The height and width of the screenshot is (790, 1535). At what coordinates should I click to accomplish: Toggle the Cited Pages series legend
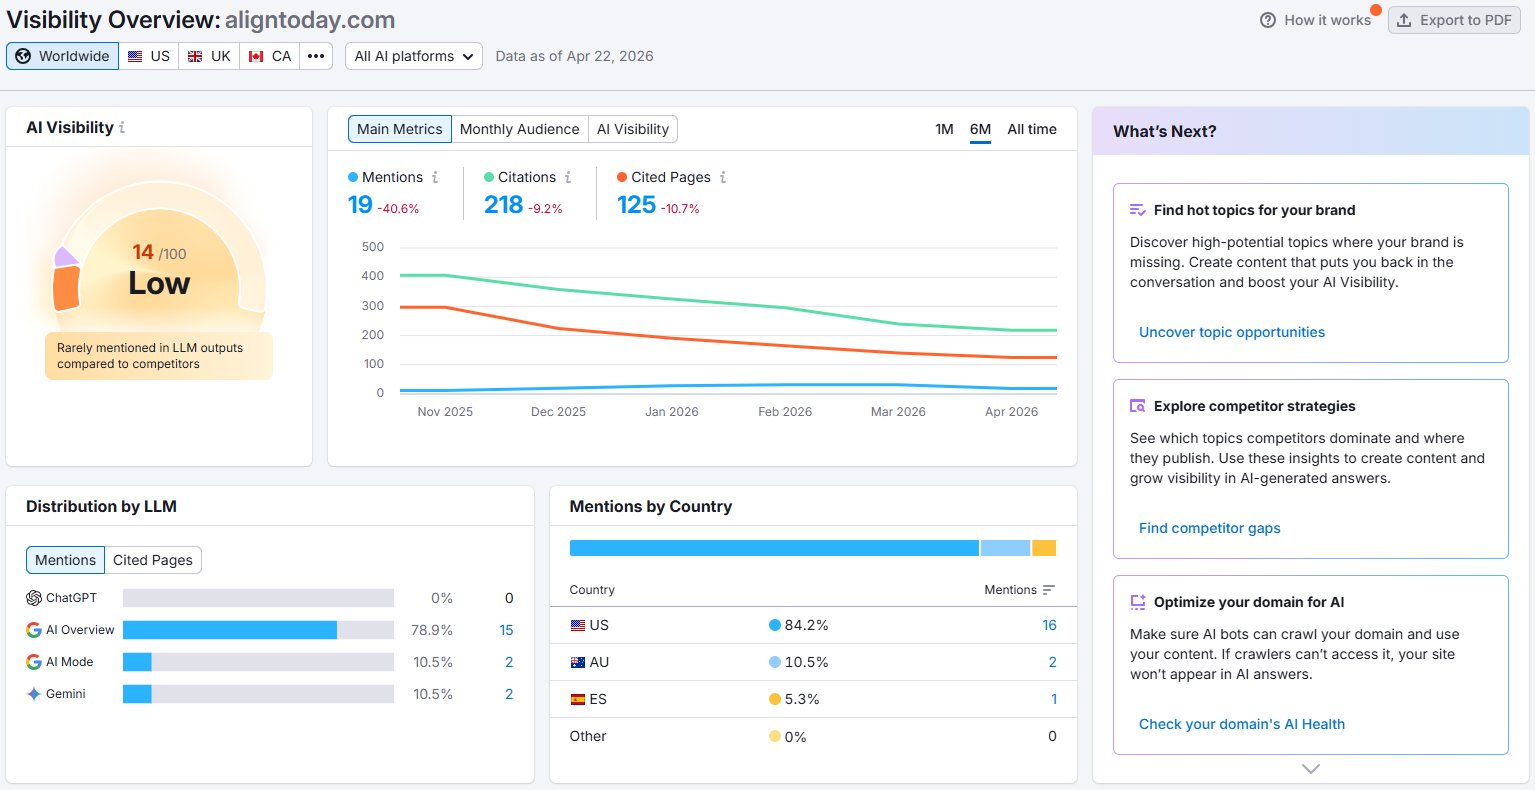coord(622,177)
